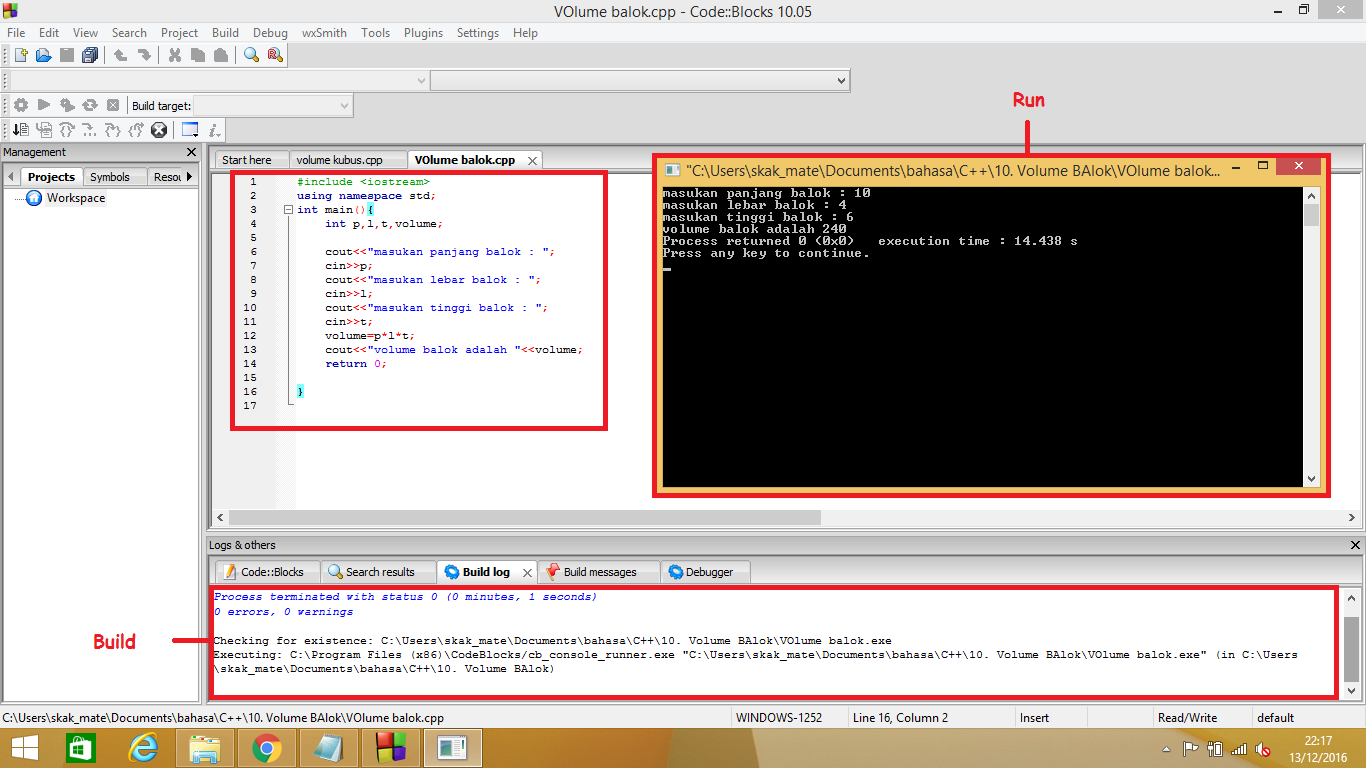Click the Run to cursor debug icon
The width and height of the screenshot is (1366, 768).
click(x=44, y=130)
